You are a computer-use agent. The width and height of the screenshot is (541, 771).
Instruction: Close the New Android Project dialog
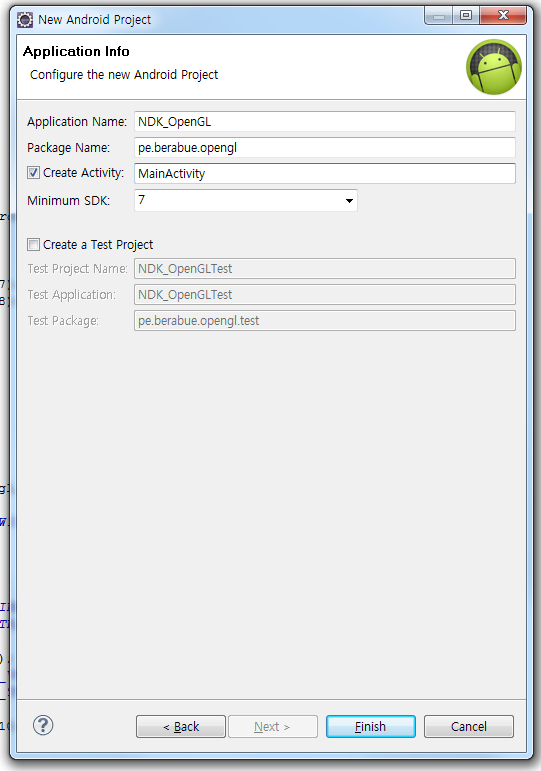[x=503, y=16]
